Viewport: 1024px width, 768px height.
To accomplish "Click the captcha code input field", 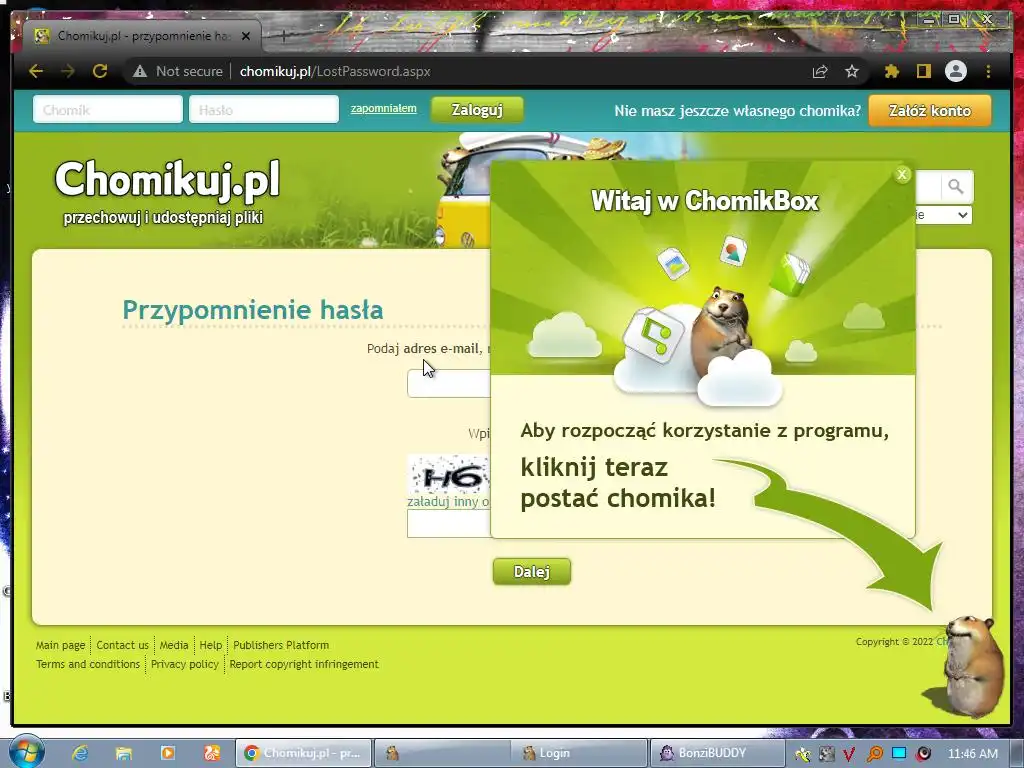I will [449, 523].
